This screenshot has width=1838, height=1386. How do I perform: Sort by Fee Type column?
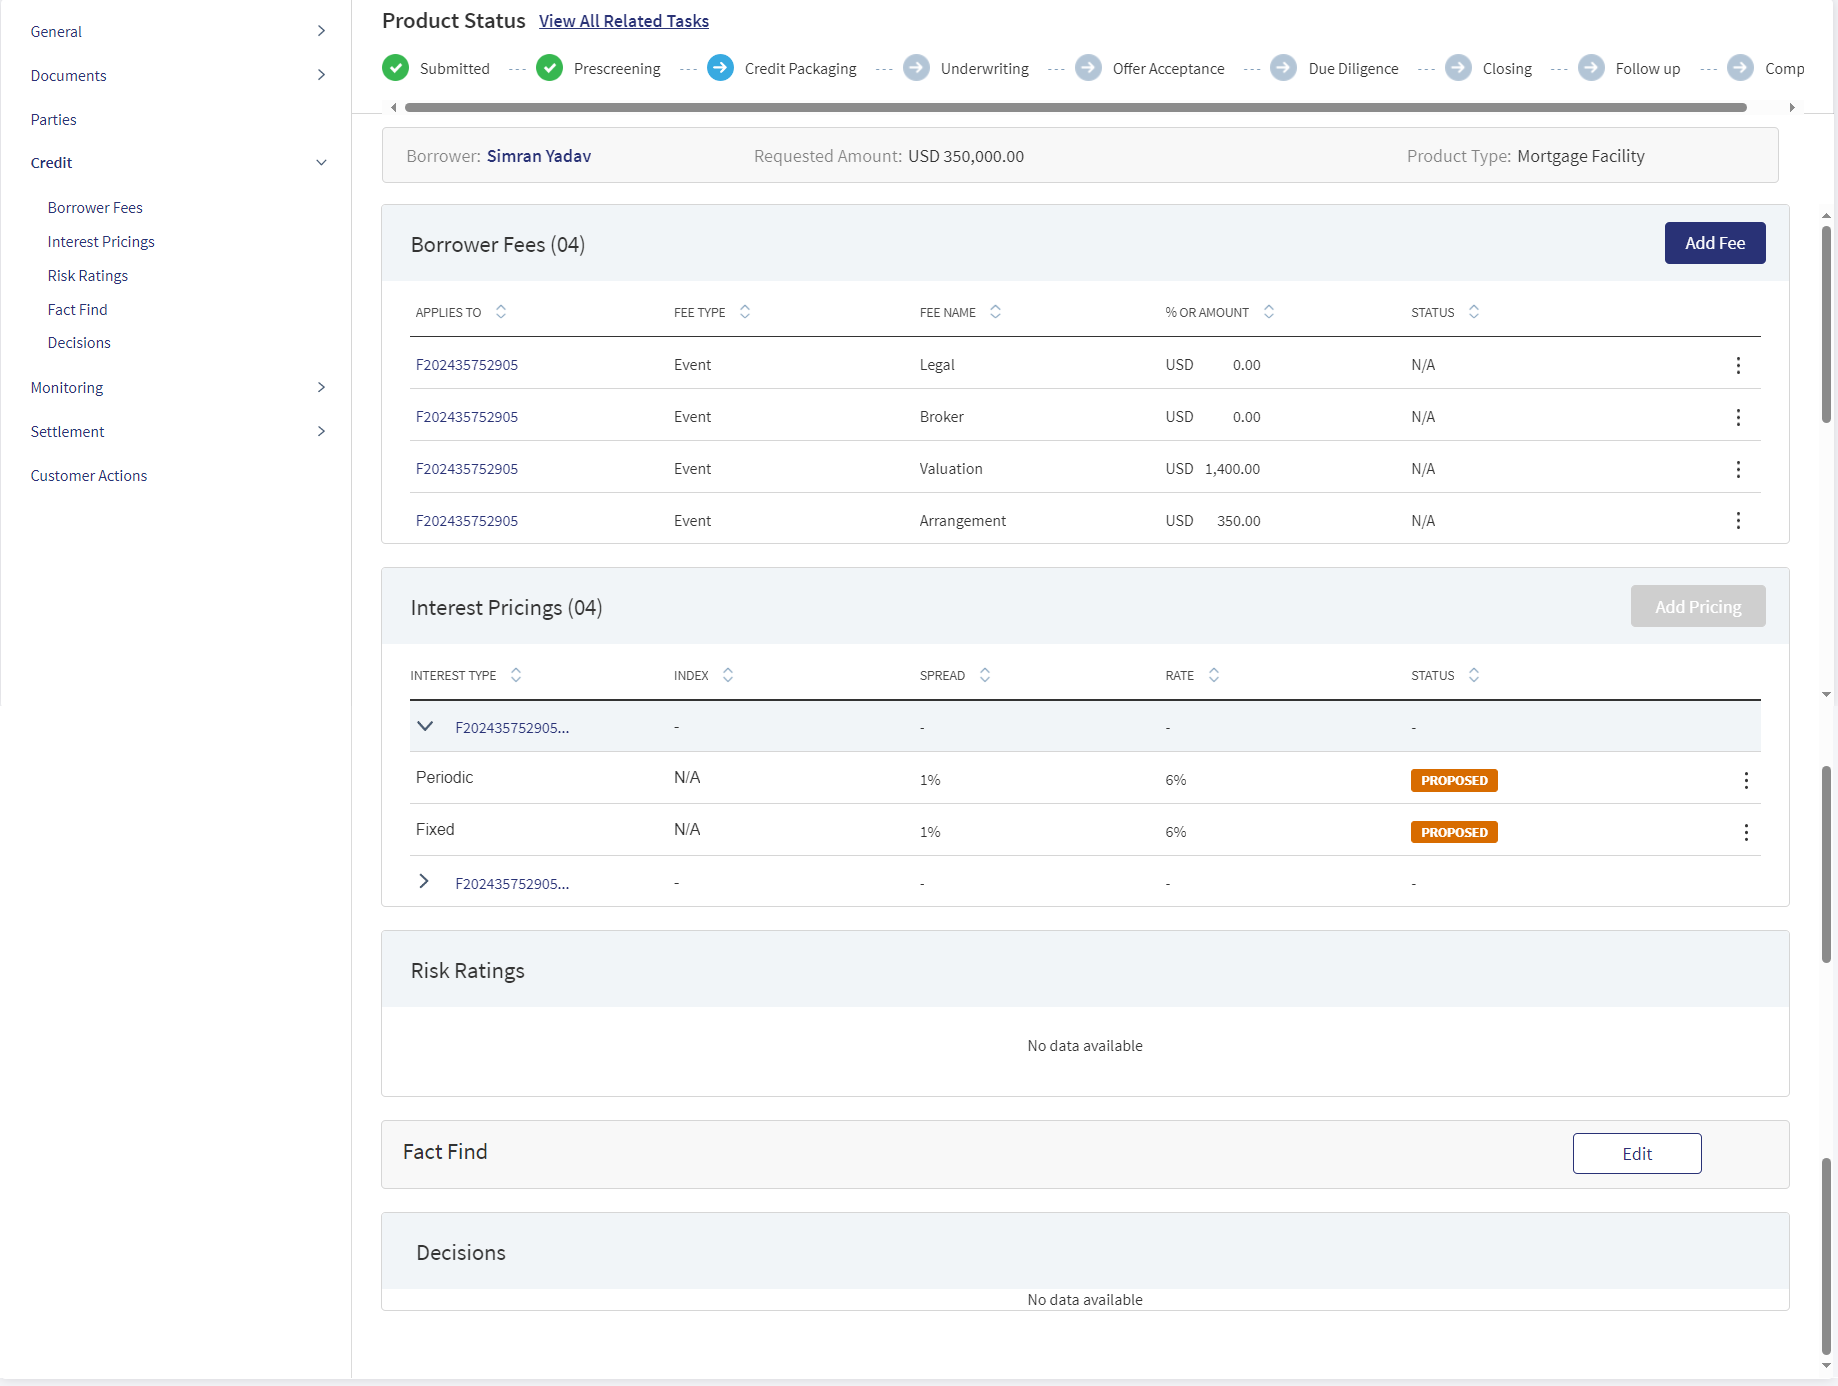click(745, 312)
